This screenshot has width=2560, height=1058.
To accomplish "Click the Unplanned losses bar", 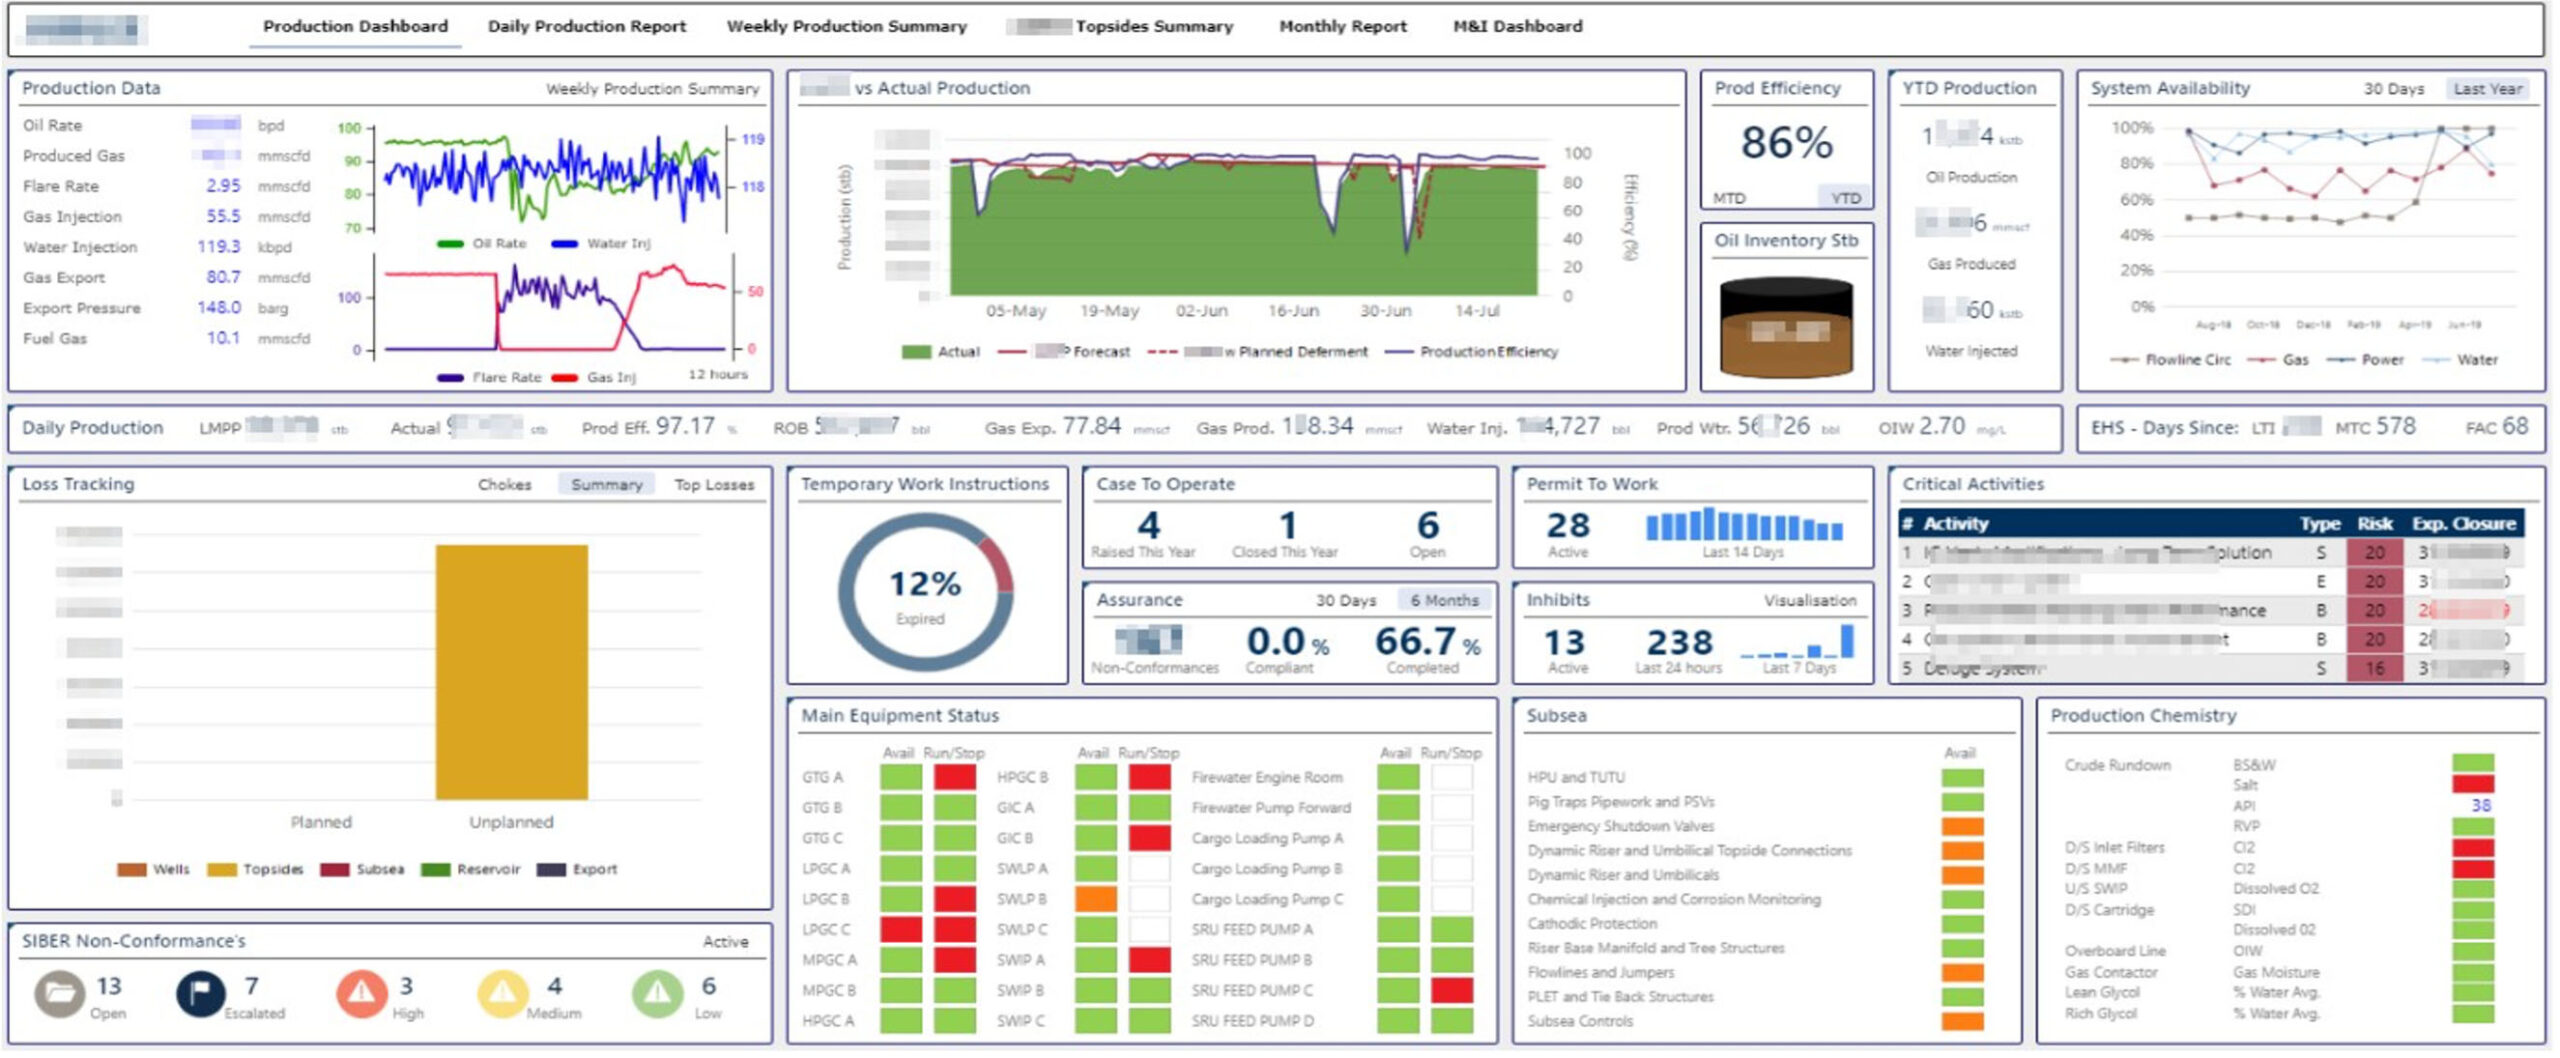I will pos(511,672).
